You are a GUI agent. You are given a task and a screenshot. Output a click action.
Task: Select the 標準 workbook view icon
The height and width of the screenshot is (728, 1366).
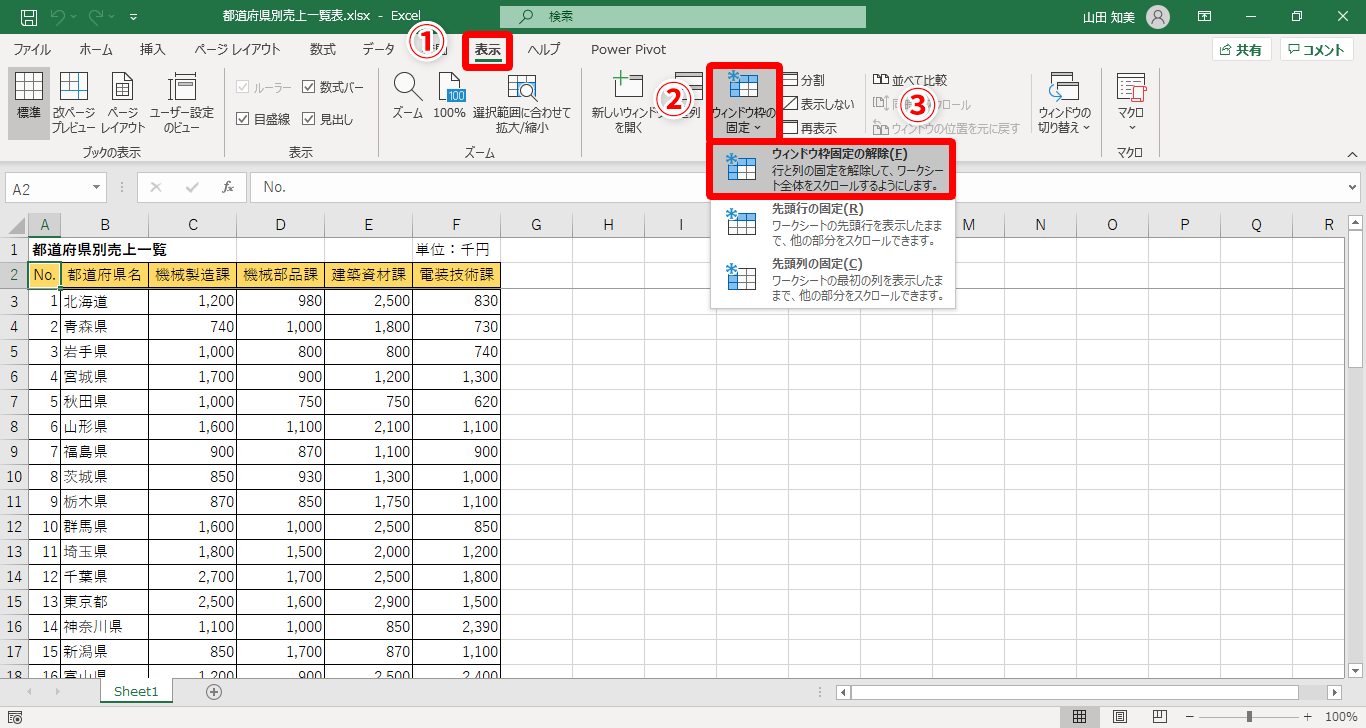coord(29,103)
